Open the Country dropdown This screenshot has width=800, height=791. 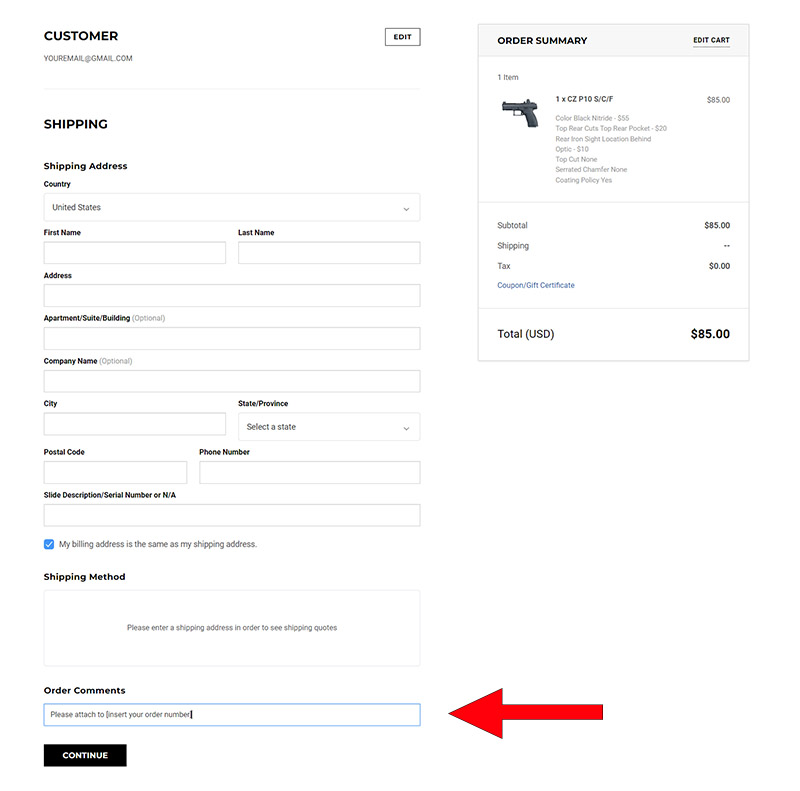[231, 207]
